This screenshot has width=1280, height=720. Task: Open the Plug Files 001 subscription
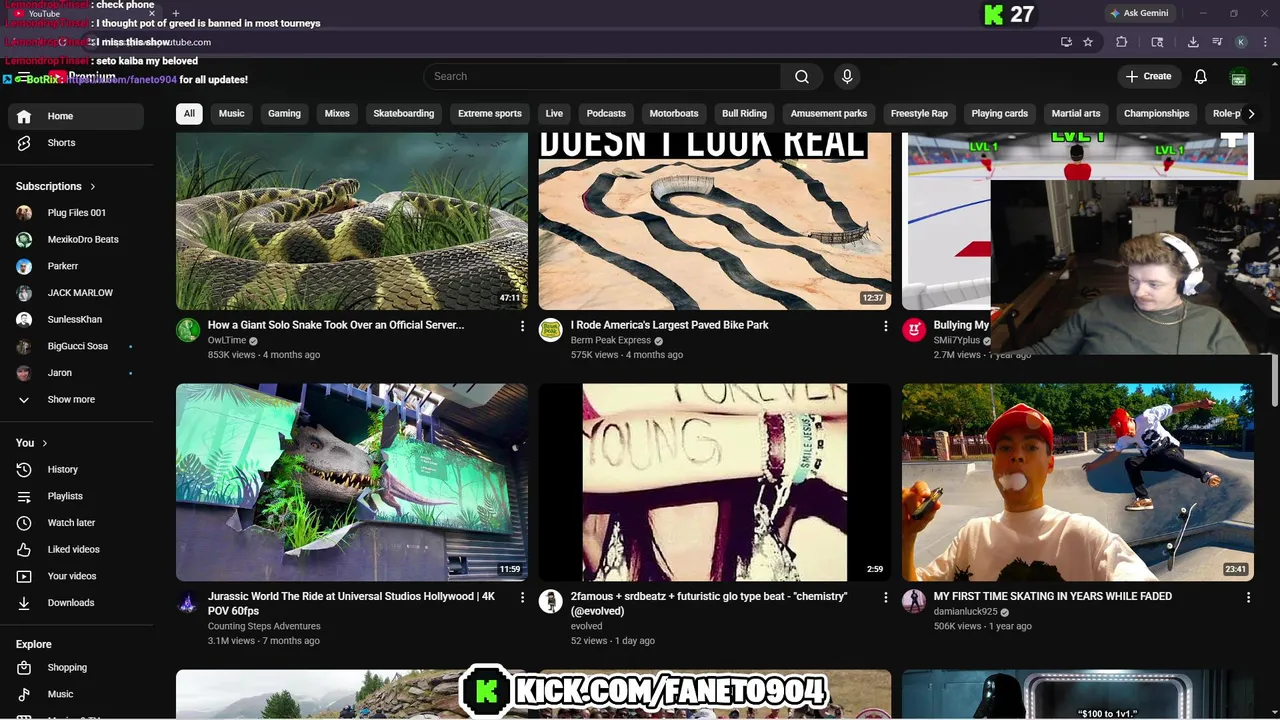(x=76, y=213)
